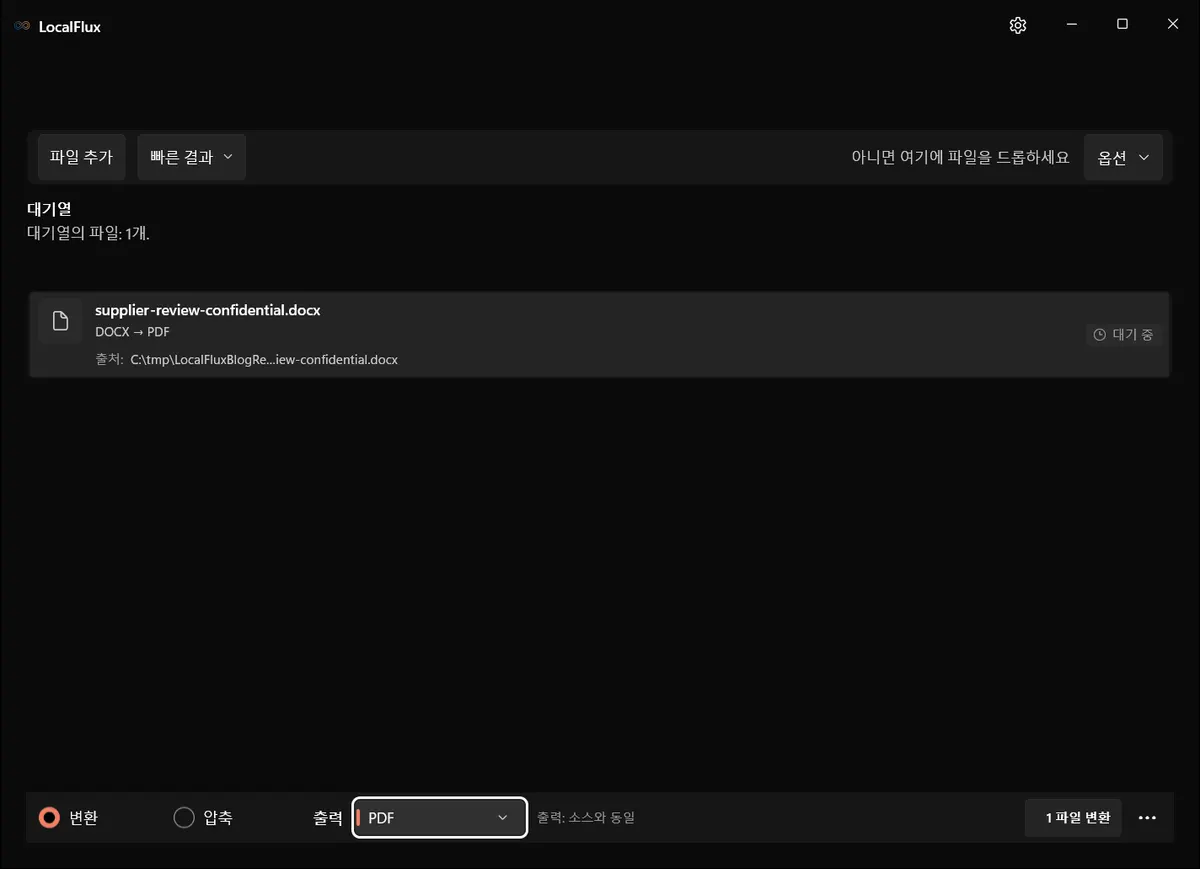Click the 출력: 소스와 동일 text

point(586,818)
